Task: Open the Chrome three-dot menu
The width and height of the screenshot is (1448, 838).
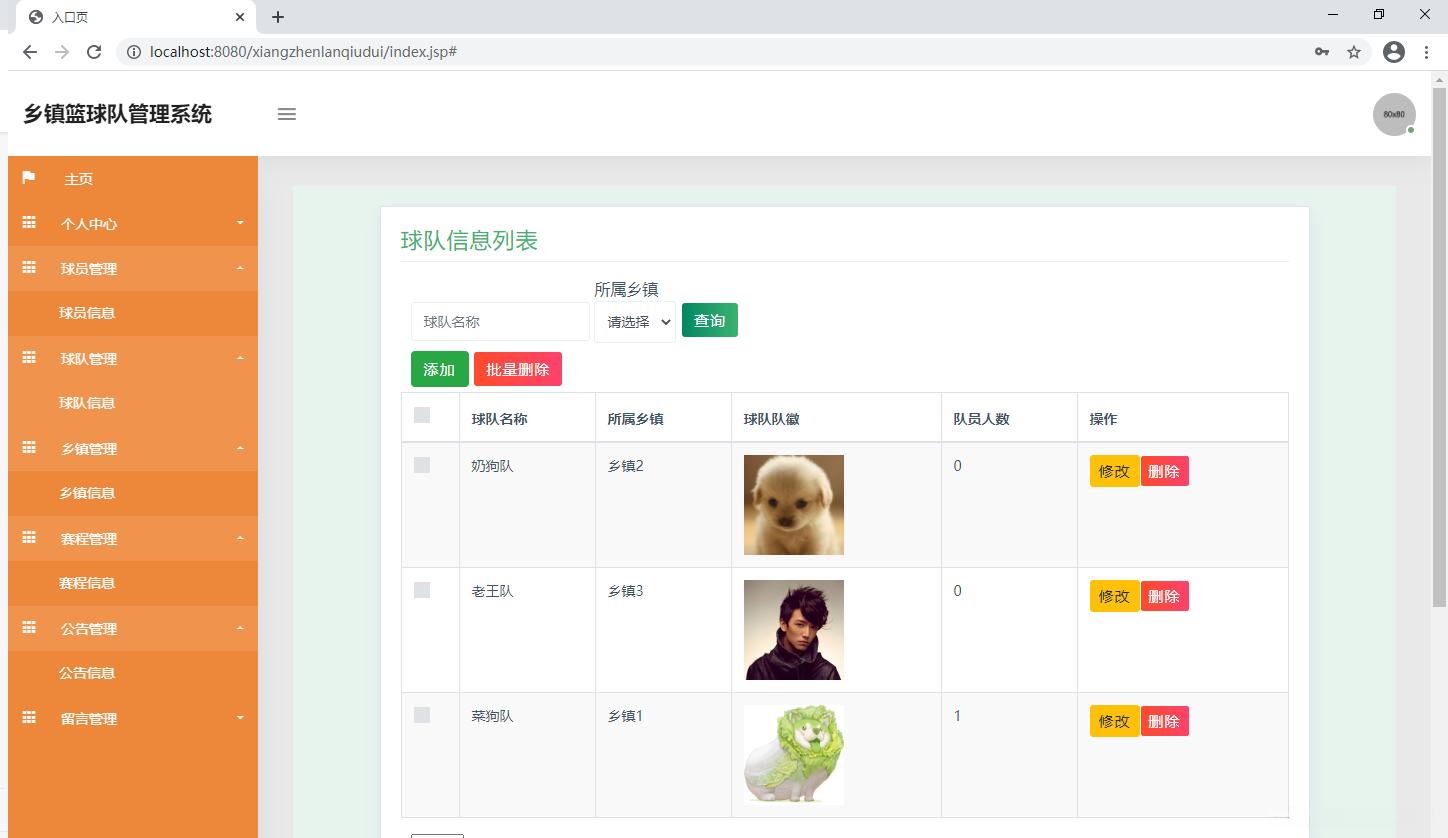Action: [1427, 52]
